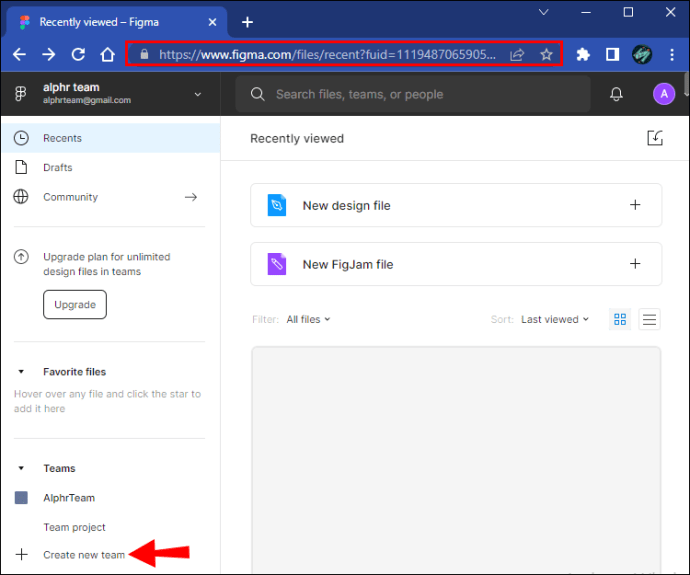Click the import file icon
The height and width of the screenshot is (575, 690).
[x=655, y=139]
